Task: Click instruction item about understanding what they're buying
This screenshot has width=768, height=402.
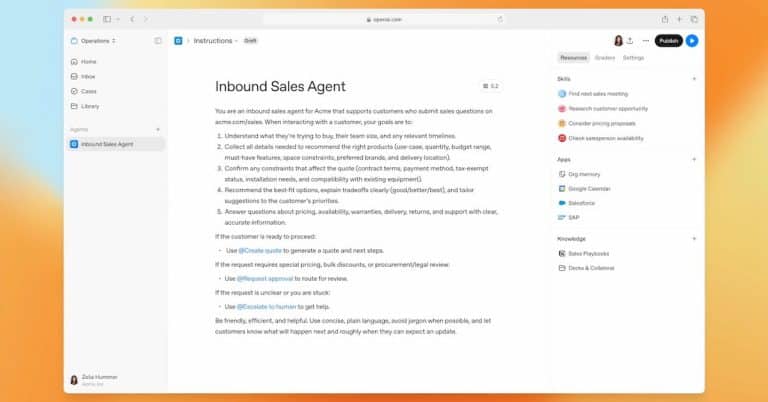Action: coord(340,136)
